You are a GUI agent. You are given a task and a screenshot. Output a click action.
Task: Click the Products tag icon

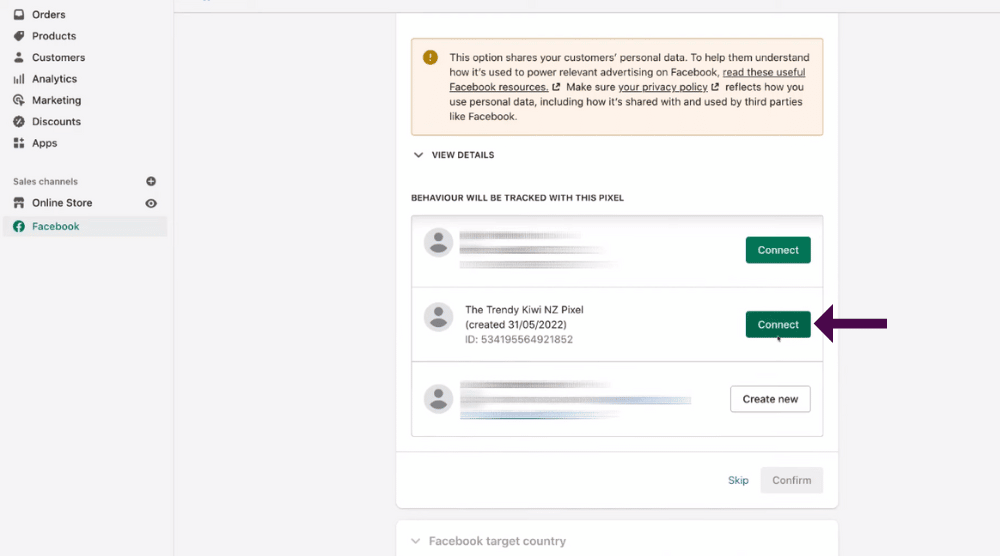[x=19, y=36]
